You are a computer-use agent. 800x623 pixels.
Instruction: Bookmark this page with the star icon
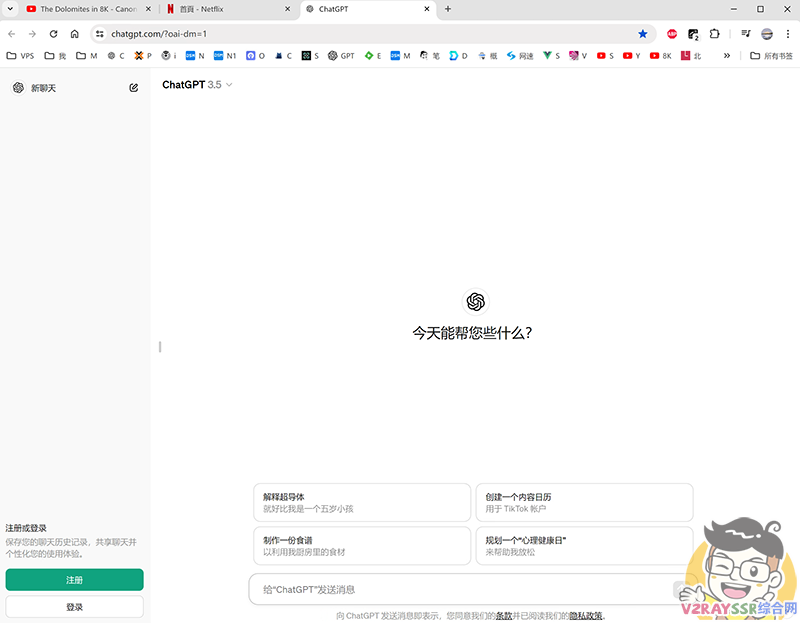[642, 33]
